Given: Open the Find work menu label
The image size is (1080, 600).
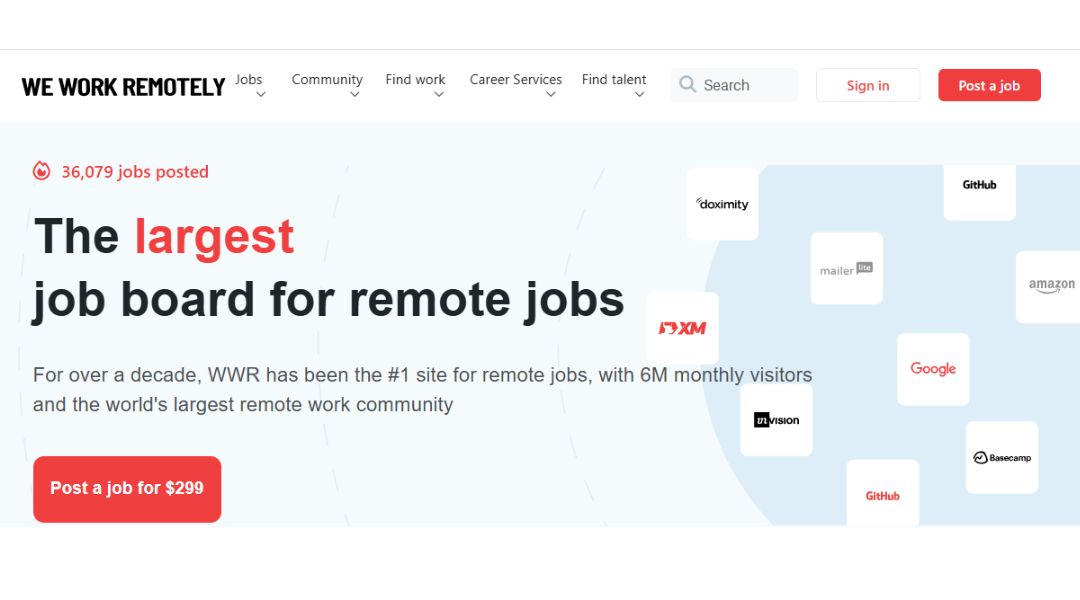Looking at the screenshot, I should tap(415, 79).
